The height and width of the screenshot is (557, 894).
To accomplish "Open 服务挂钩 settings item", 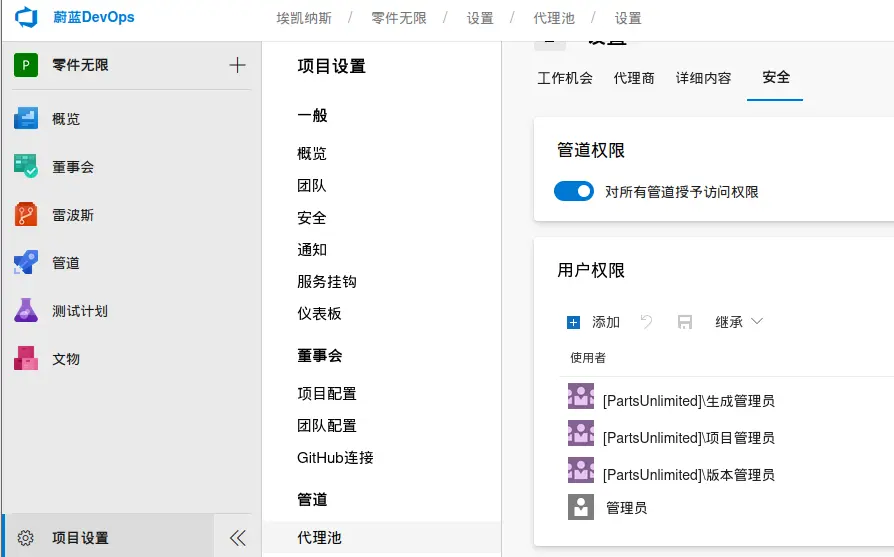I will (x=327, y=282).
